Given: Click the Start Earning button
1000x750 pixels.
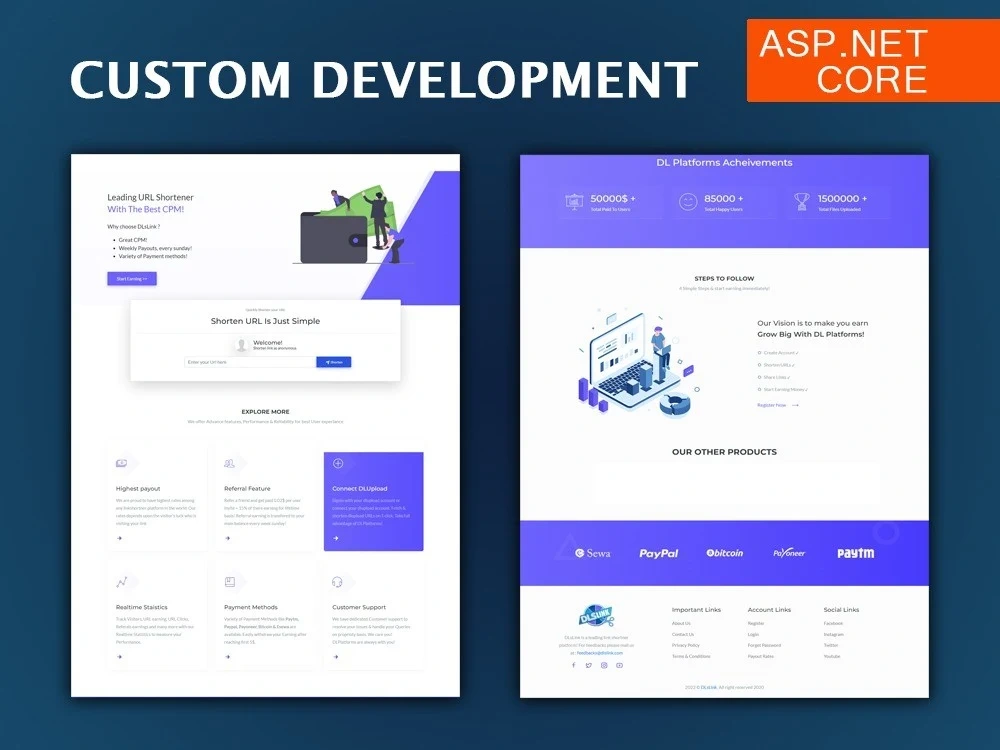Looking at the screenshot, I should pyautogui.click(x=132, y=279).
